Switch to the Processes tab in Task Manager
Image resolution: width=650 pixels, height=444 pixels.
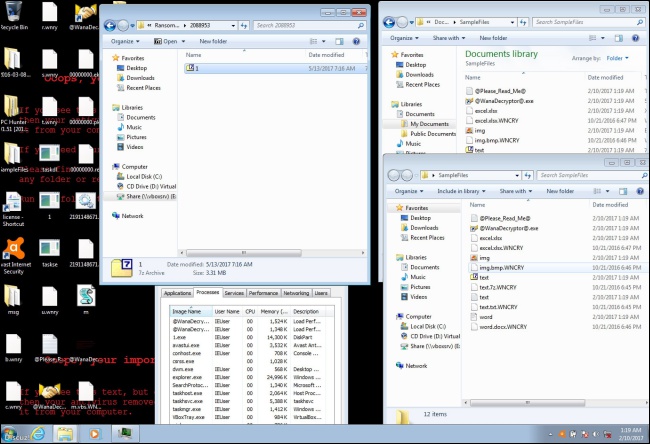(x=208, y=292)
